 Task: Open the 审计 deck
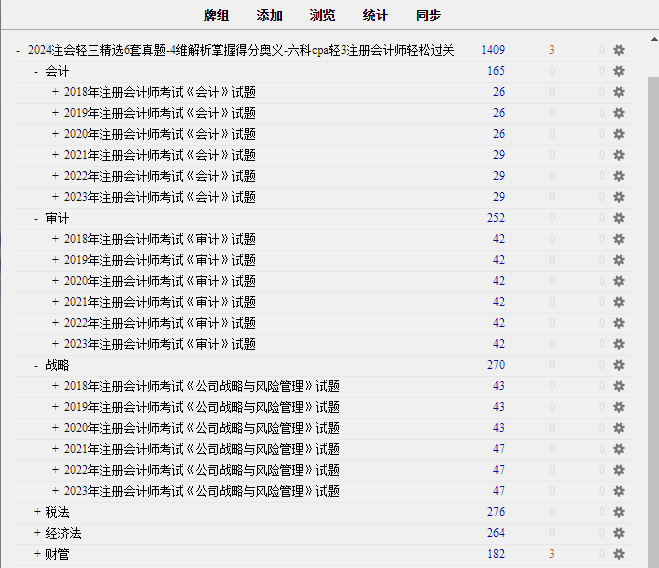[57, 219]
